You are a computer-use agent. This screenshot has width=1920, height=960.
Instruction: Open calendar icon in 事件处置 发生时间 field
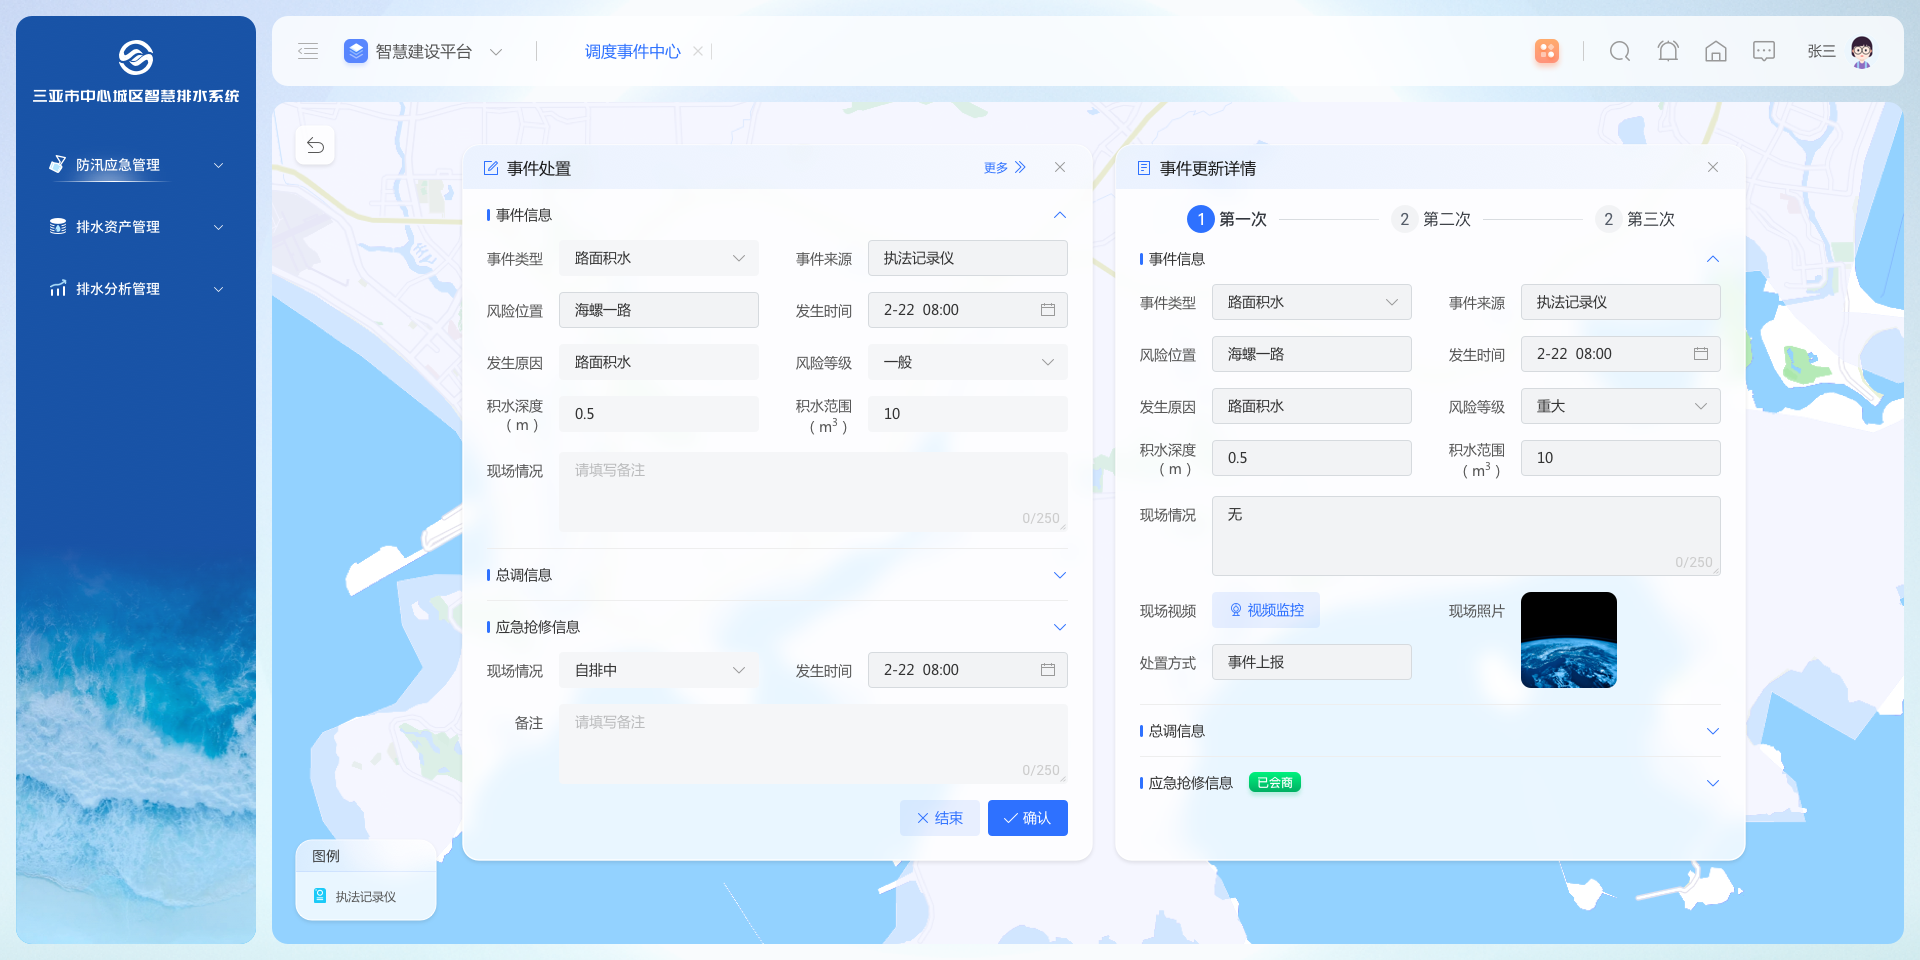(1048, 310)
